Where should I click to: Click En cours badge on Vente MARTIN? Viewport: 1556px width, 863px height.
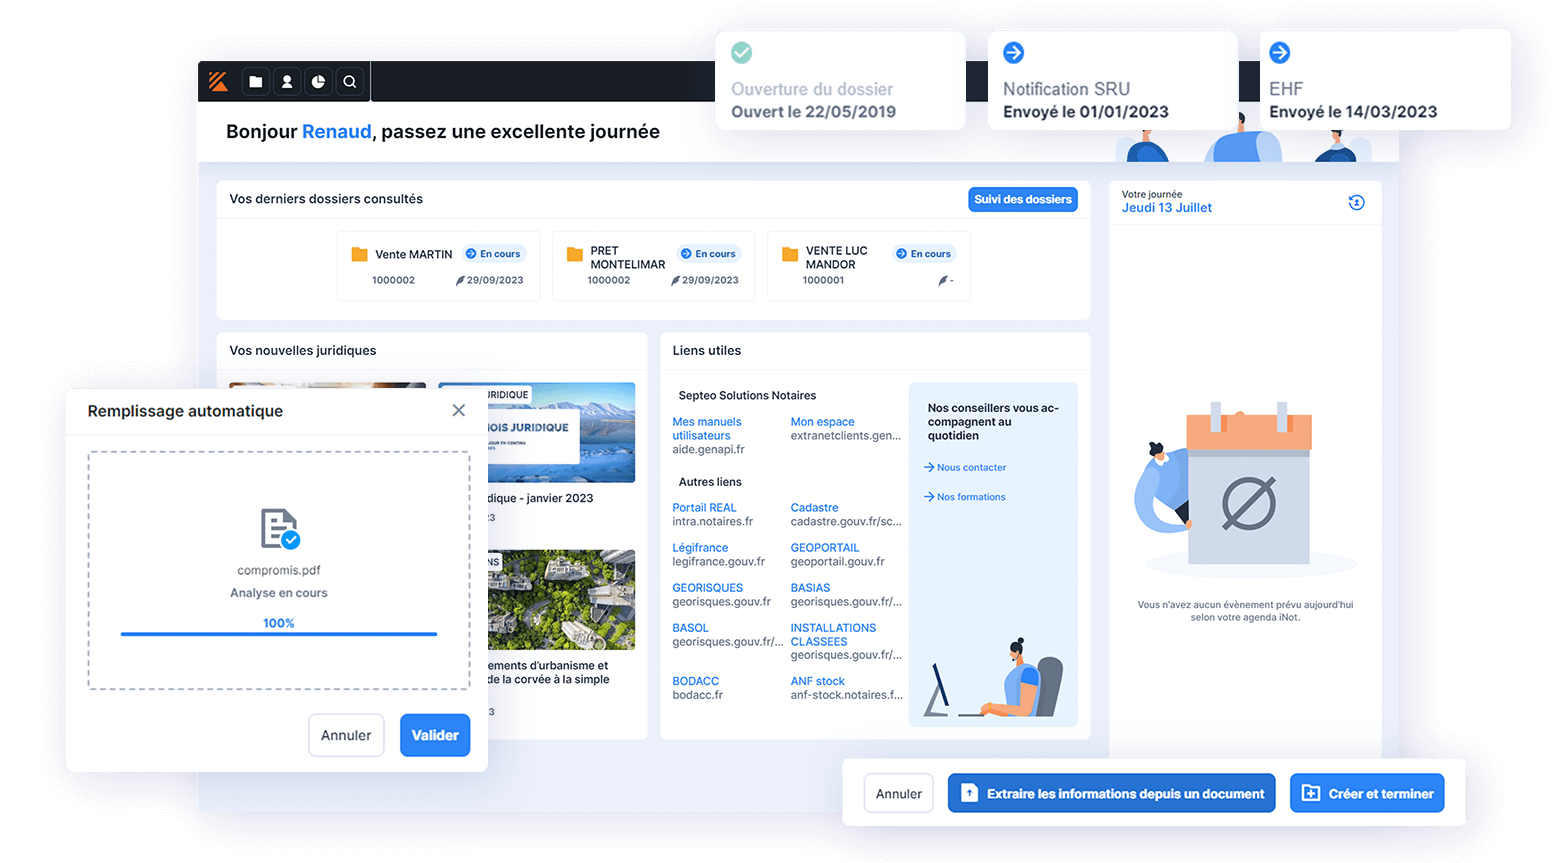tap(493, 254)
